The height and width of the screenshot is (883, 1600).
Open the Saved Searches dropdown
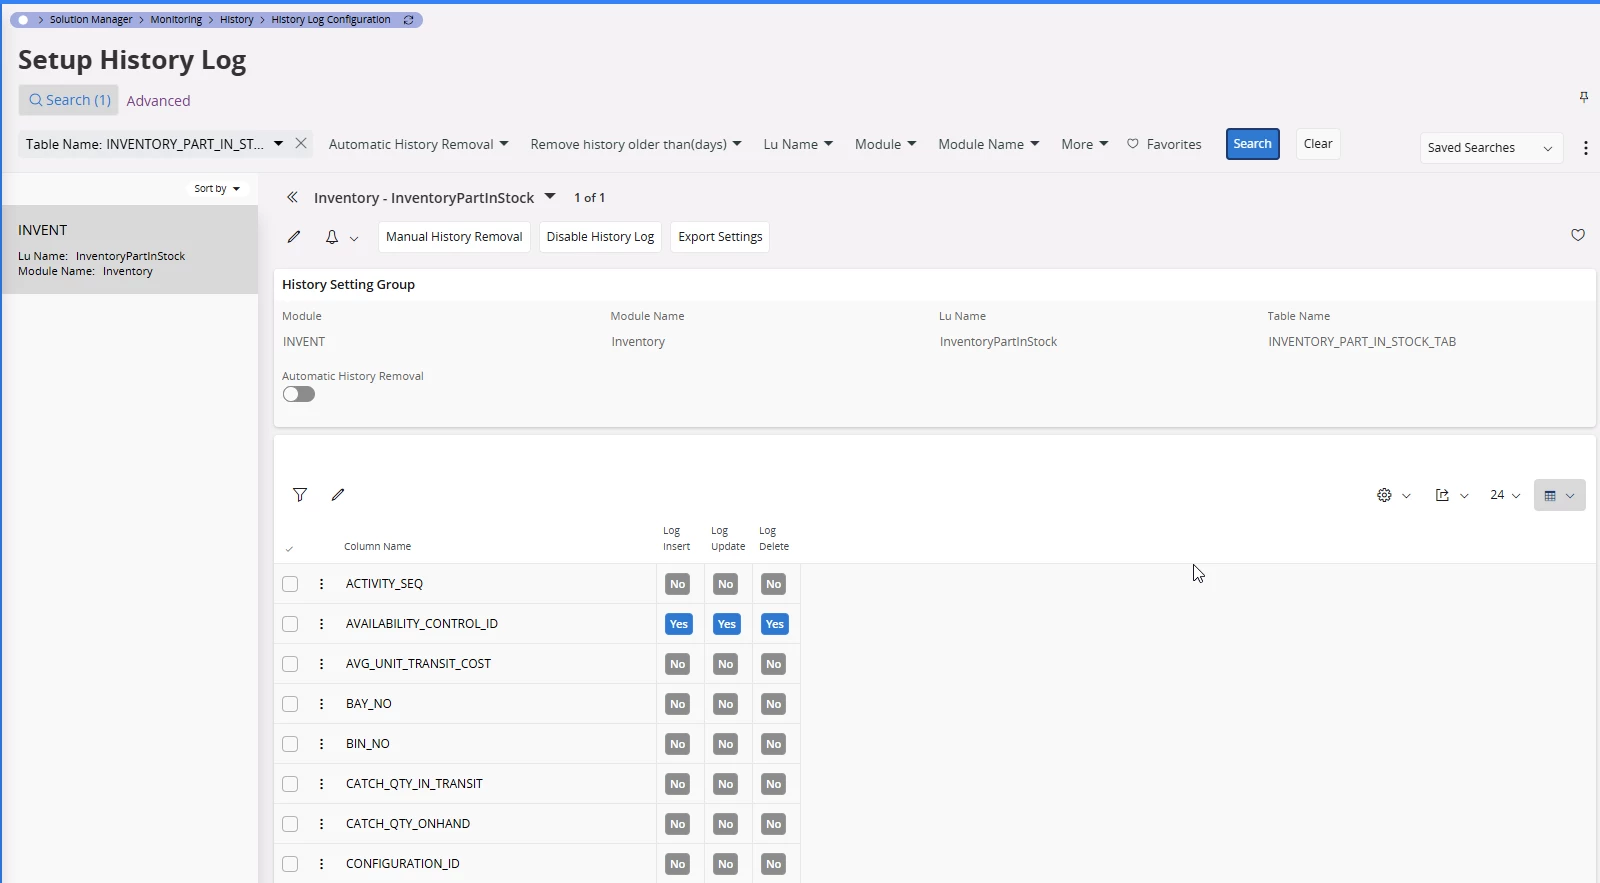[x=1490, y=148]
